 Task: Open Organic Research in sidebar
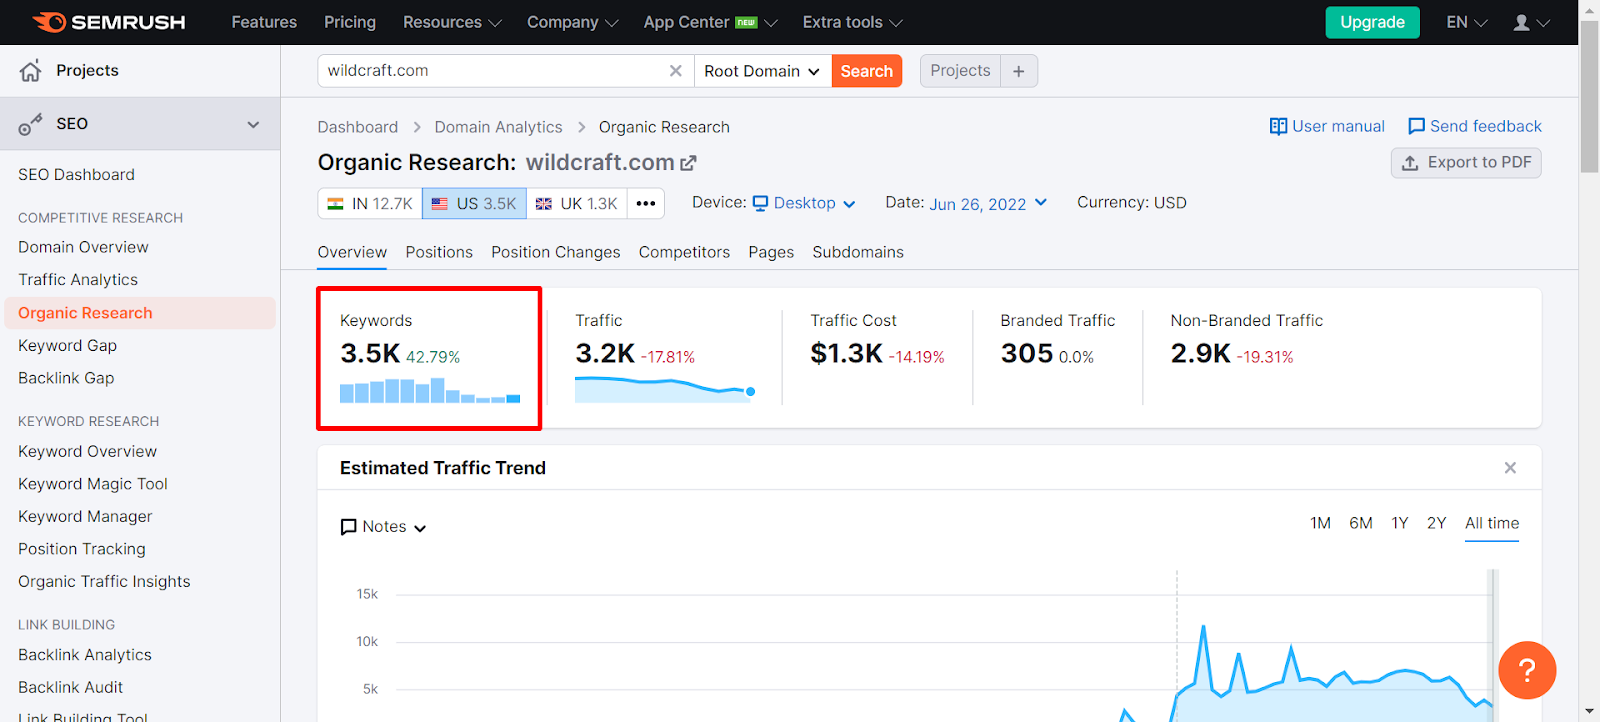[x=140, y=313]
